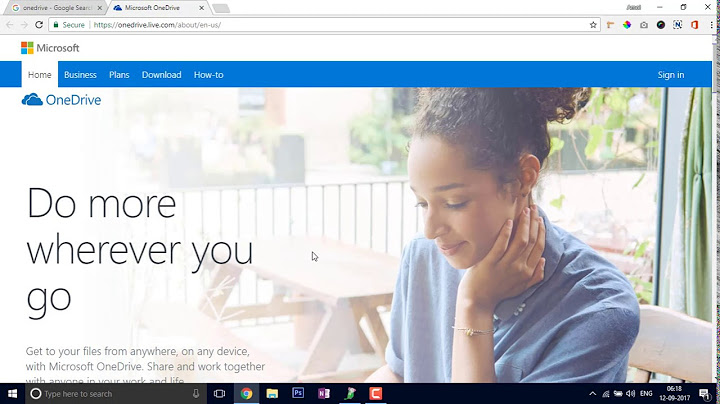Show hidden system tray icons
This screenshot has width=720, height=404.
pyautogui.click(x=592, y=393)
